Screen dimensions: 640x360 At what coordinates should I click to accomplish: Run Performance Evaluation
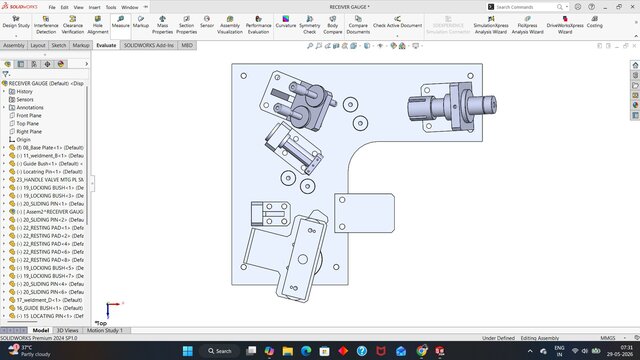pyautogui.click(x=258, y=25)
